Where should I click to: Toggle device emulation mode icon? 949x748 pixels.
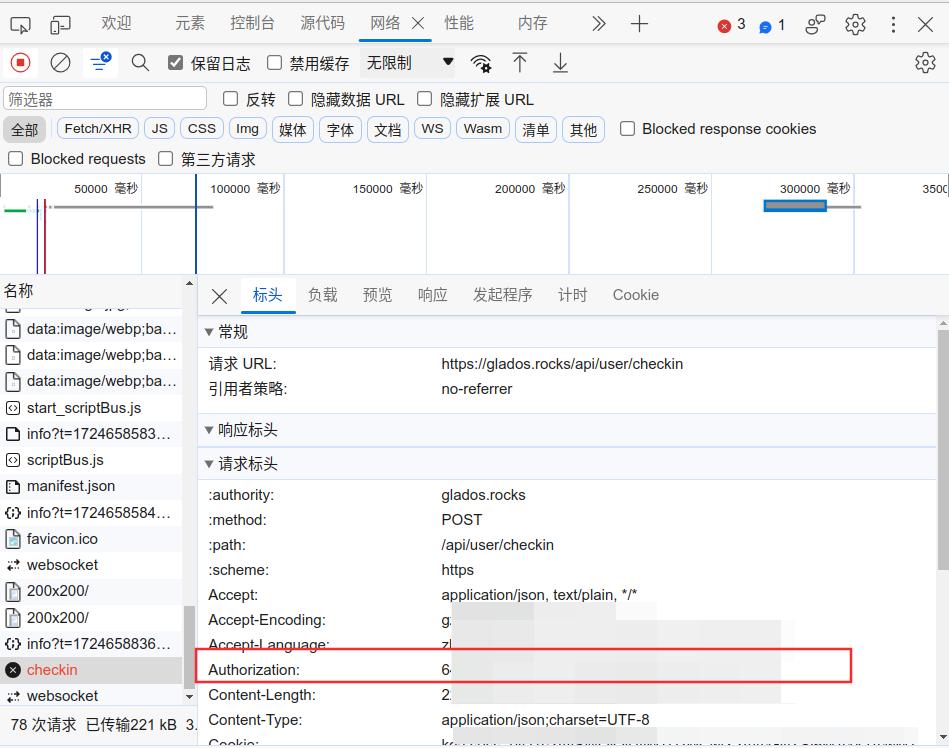[x=60, y=24]
